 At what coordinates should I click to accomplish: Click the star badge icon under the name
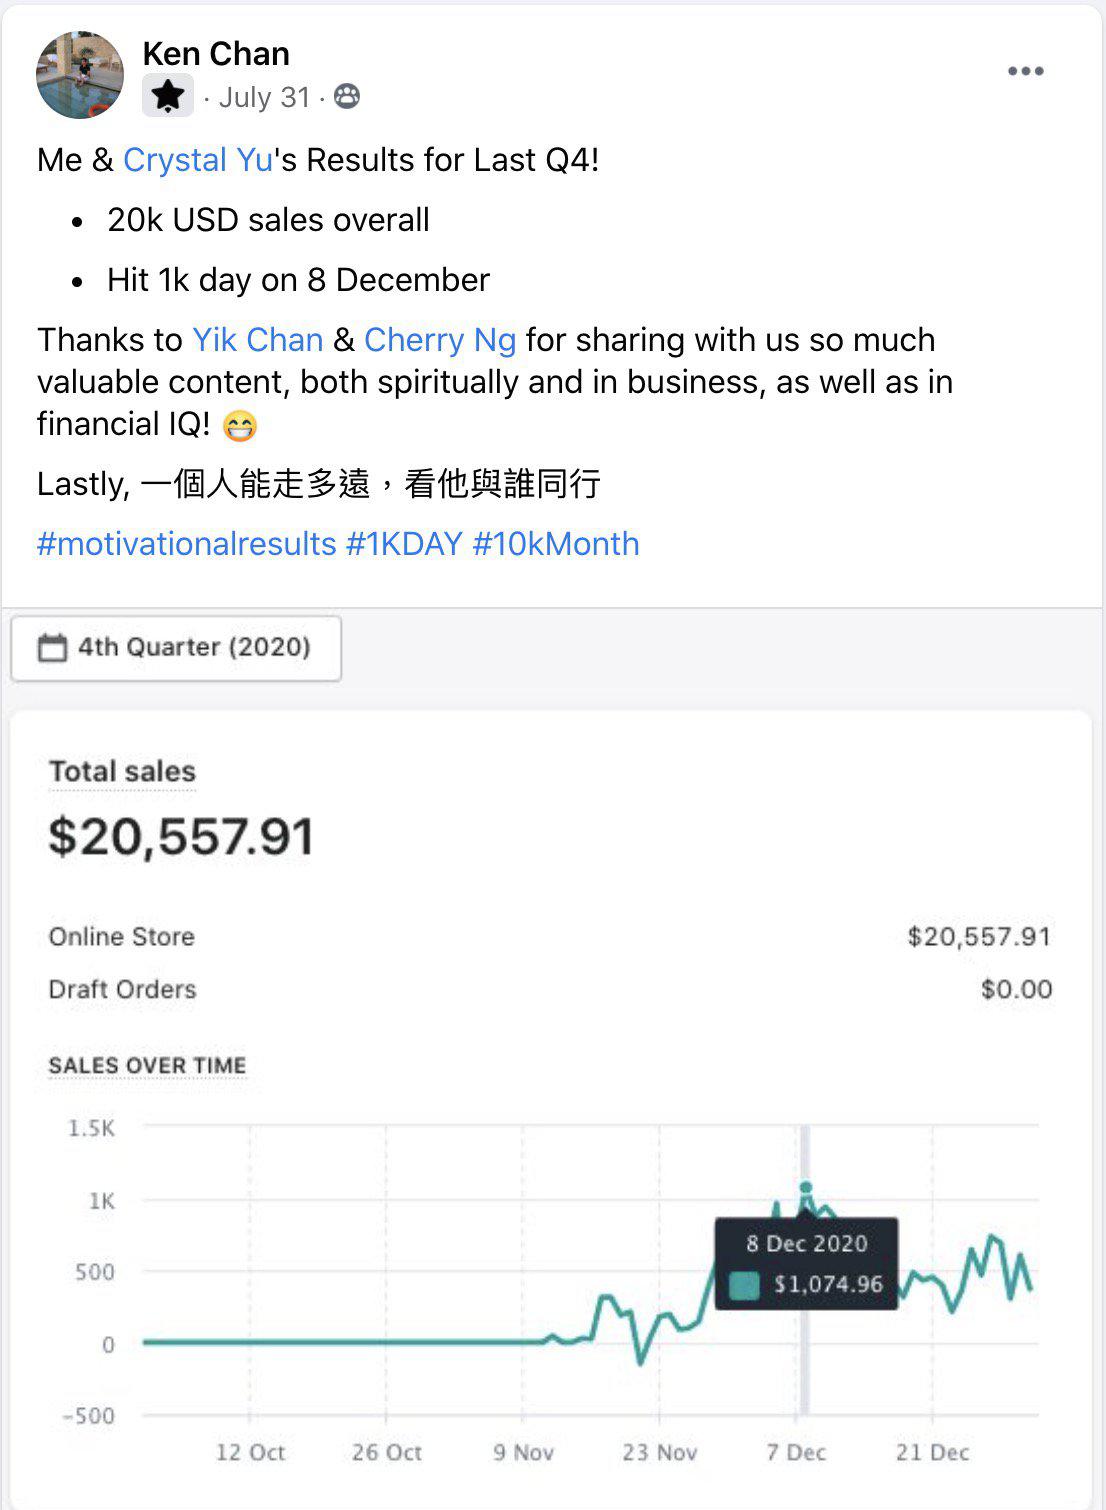point(168,97)
